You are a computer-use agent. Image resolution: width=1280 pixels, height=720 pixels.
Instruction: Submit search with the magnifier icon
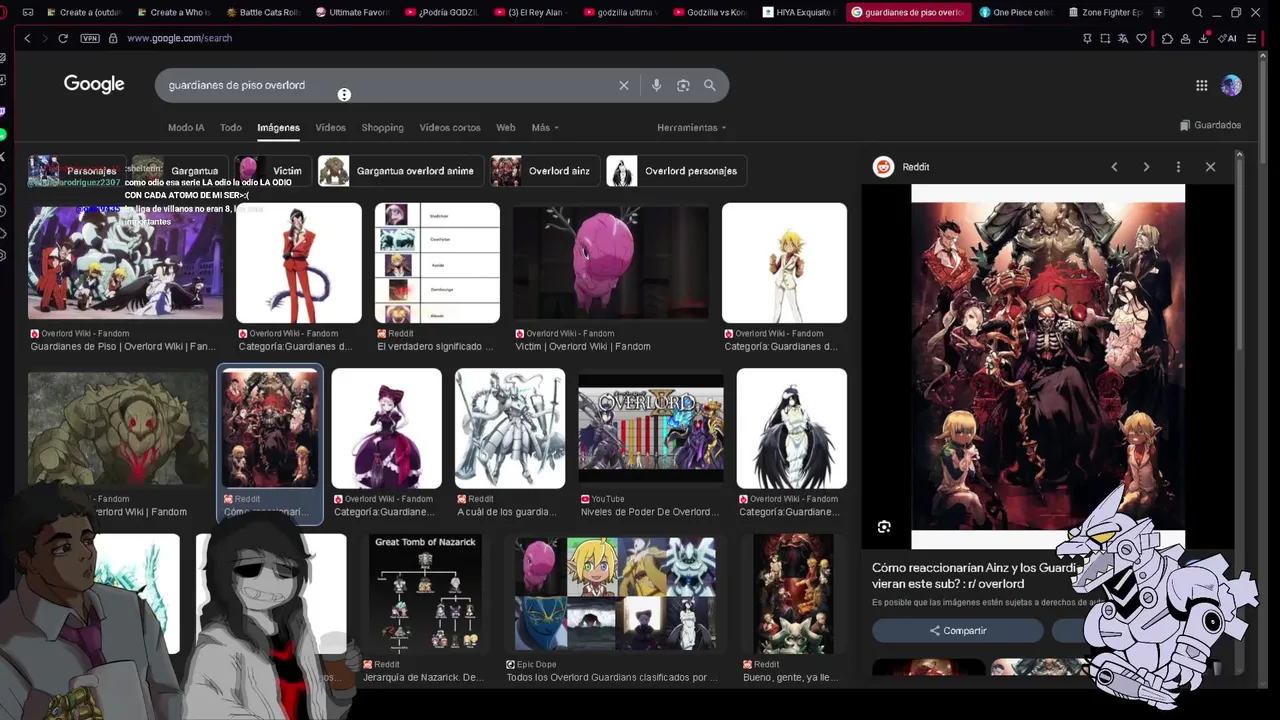pyautogui.click(x=710, y=85)
